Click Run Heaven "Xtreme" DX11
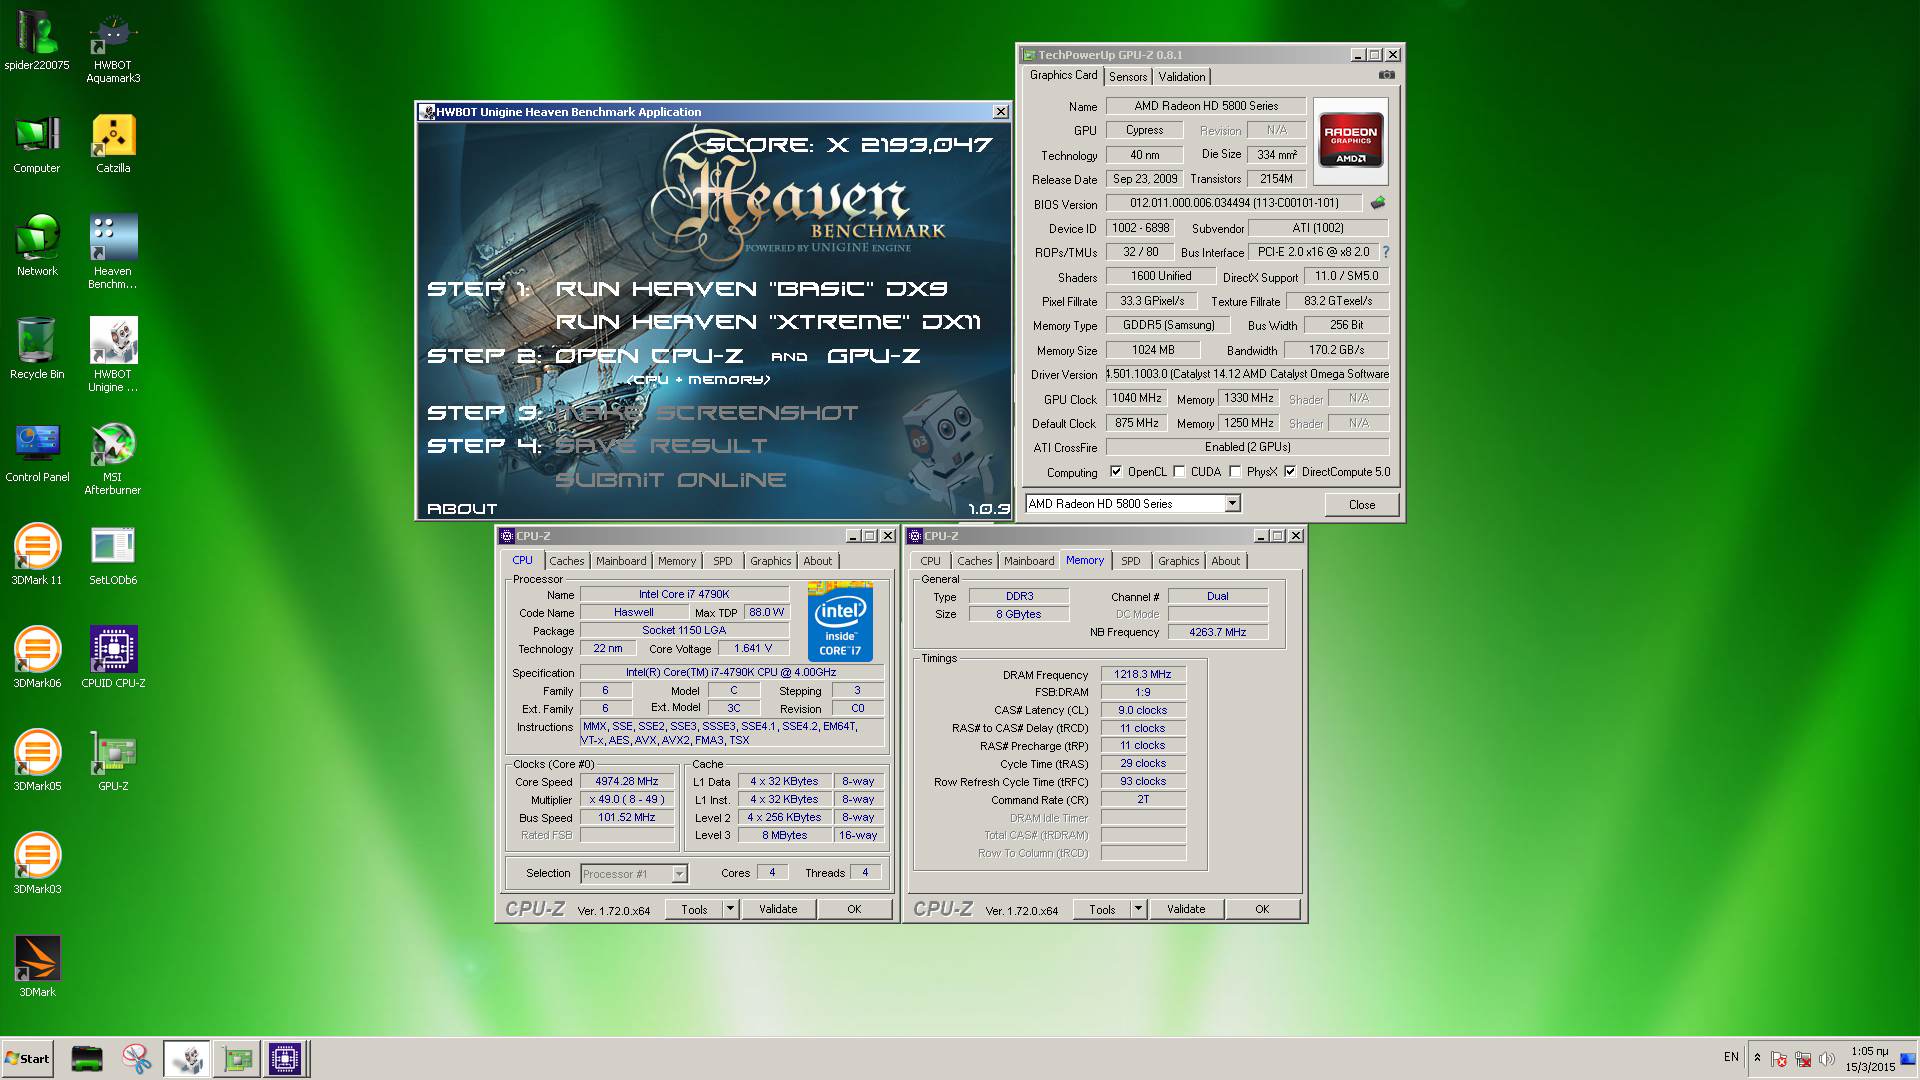Screen dimensions: 1920x1080 [x=768, y=322]
